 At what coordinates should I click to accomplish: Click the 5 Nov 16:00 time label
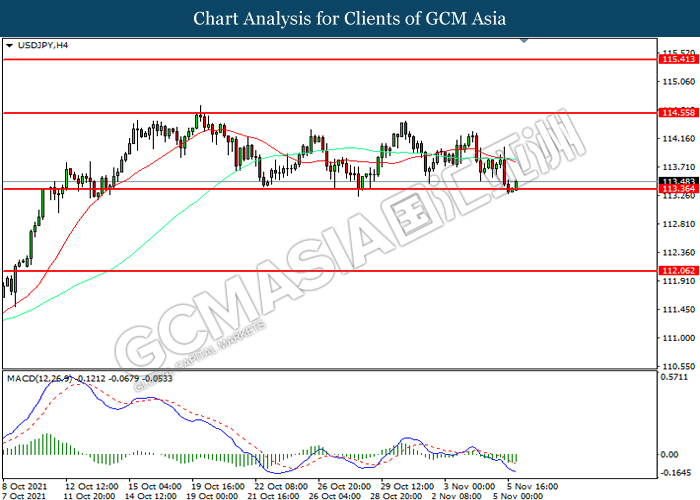533,487
